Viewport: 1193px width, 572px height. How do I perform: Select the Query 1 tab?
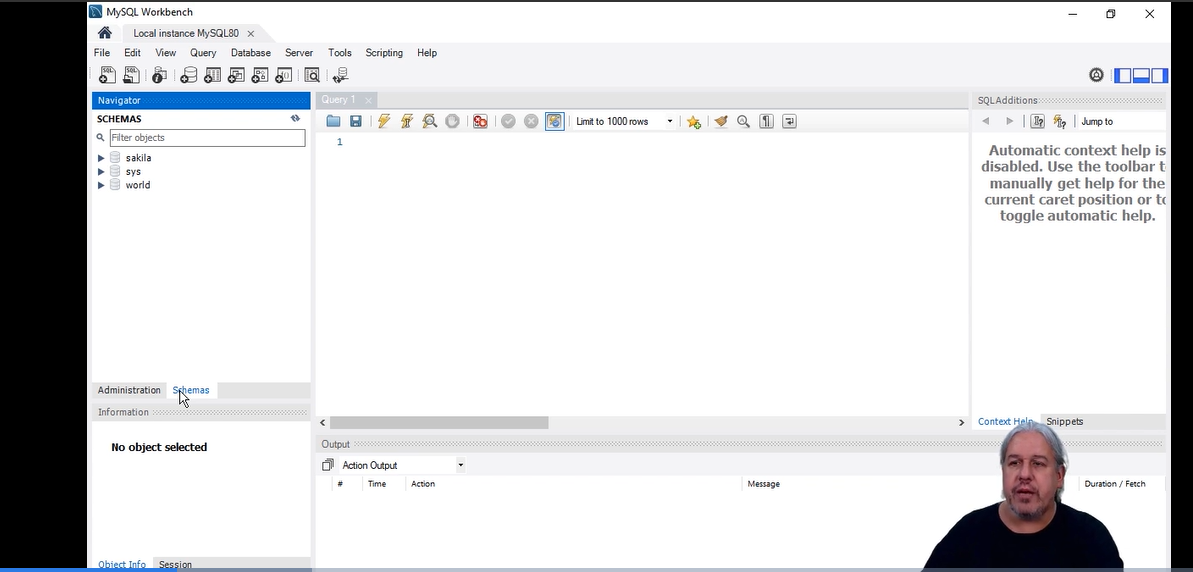(338, 100)
